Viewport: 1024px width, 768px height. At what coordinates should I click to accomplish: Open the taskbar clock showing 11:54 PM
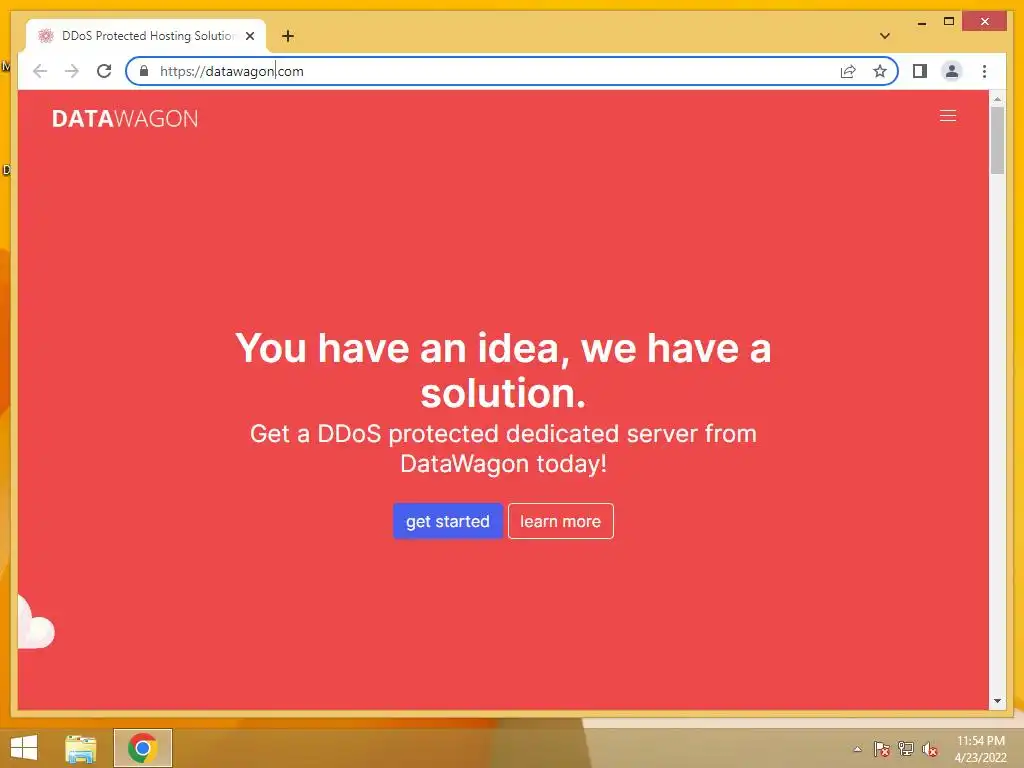tap(980, 749)
